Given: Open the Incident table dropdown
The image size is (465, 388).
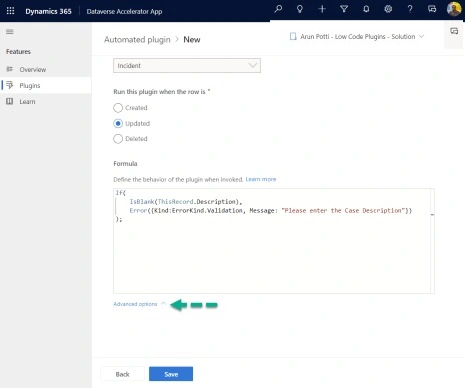Looking at the screenshot, I should point(187,66).
